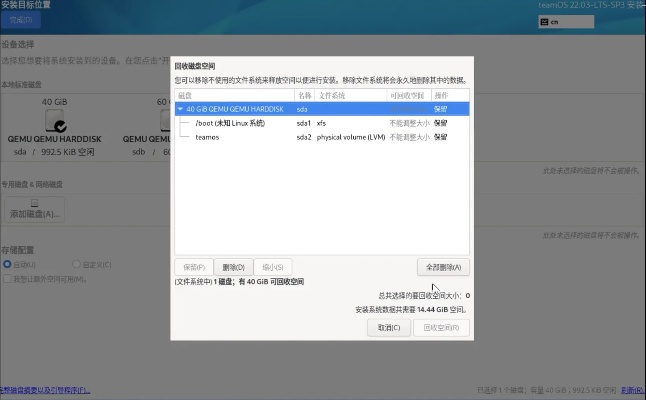The image size is (646, 400).
Task: Cancel the dialog with 取消(C)
Action: [x=389, y=328]
